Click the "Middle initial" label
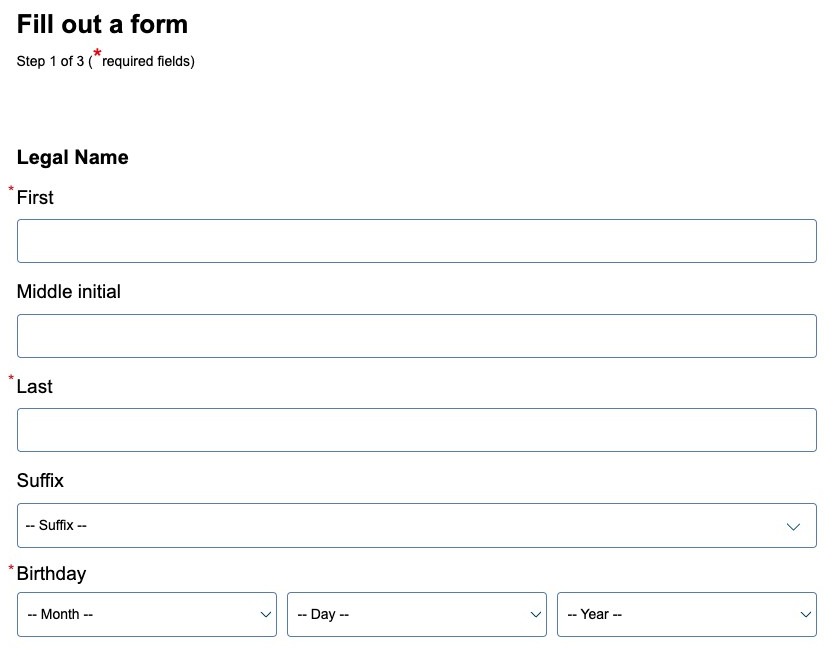 click(x=69, y=292)
